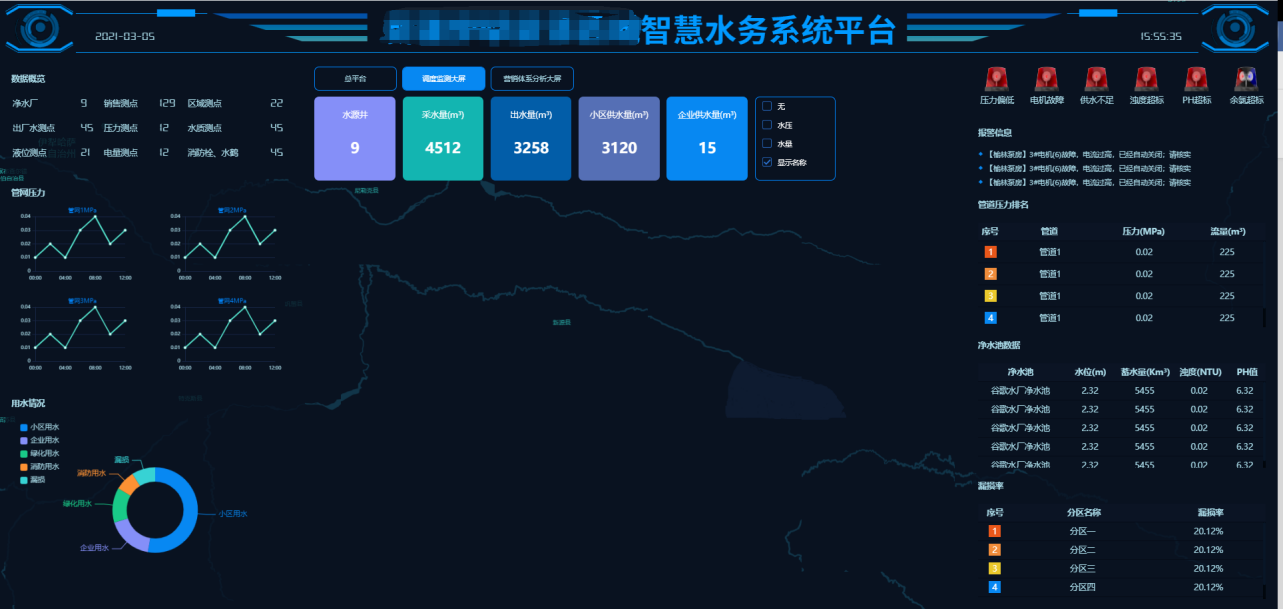The width and height of the screenshot is (1283, 609).
Task: Click the 水源井 statistics card
Action: coord(355,138)
